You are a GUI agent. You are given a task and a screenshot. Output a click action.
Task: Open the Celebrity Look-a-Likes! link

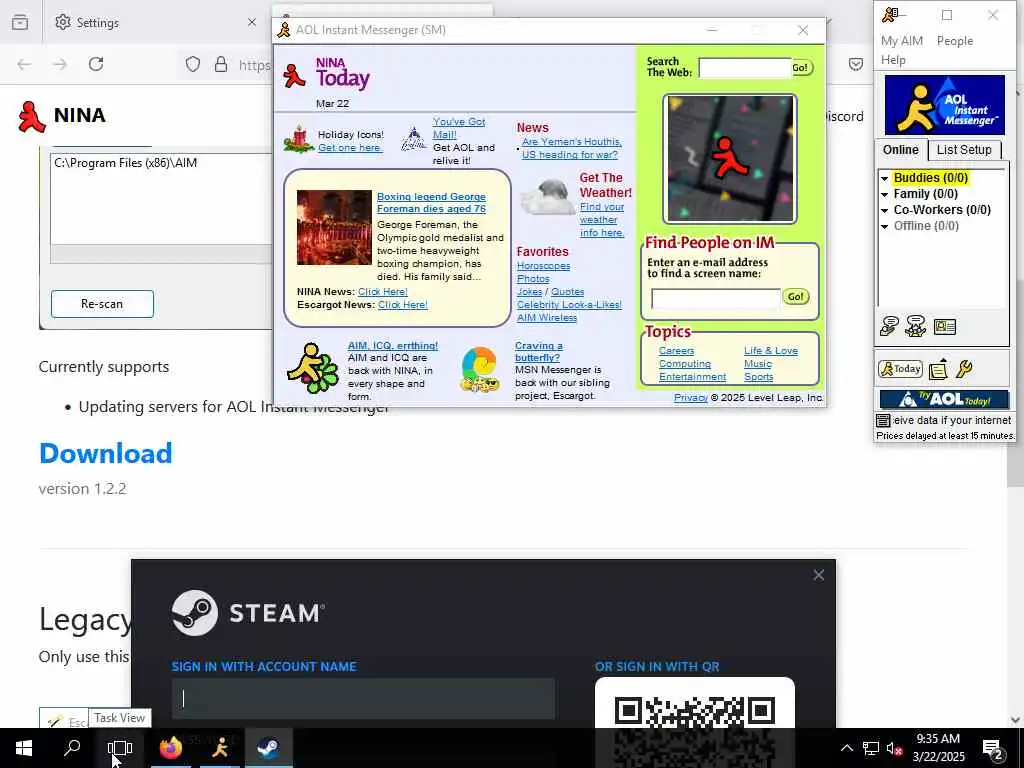569,304
